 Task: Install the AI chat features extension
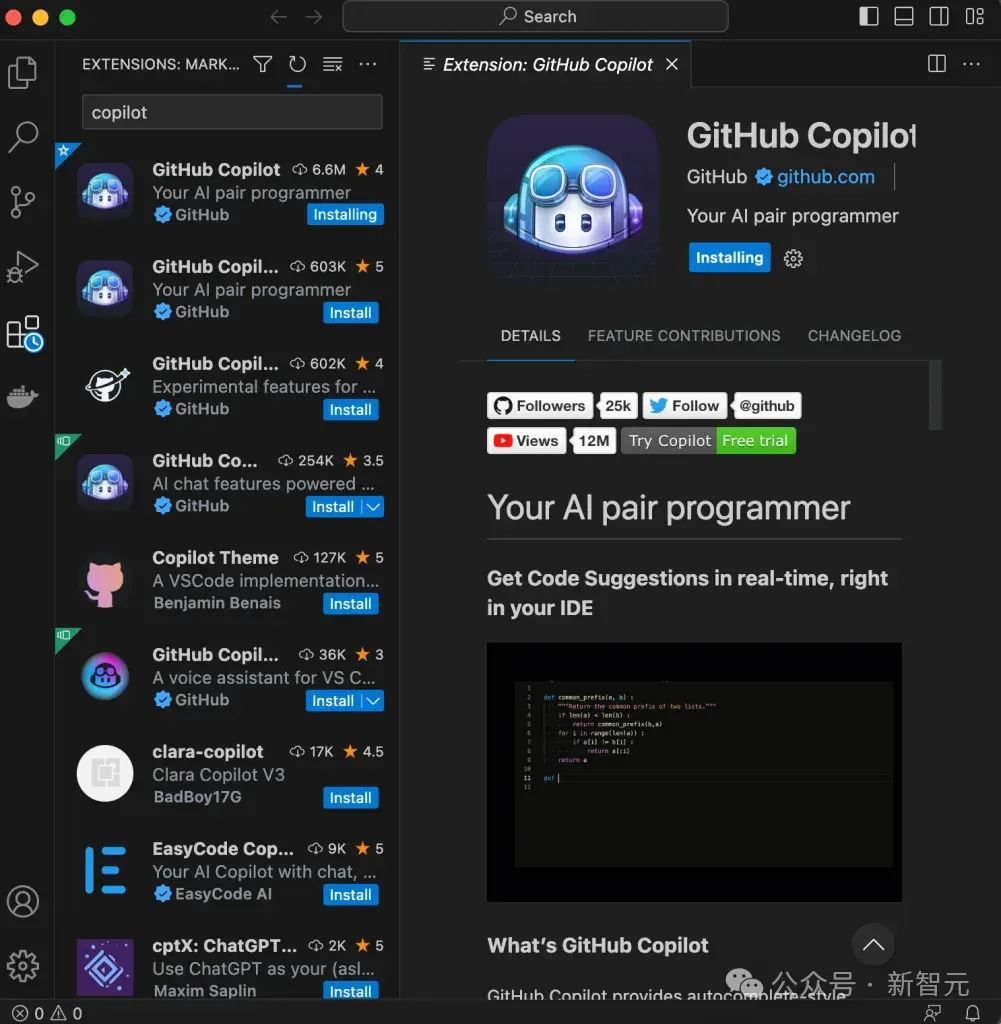(333, 507)
